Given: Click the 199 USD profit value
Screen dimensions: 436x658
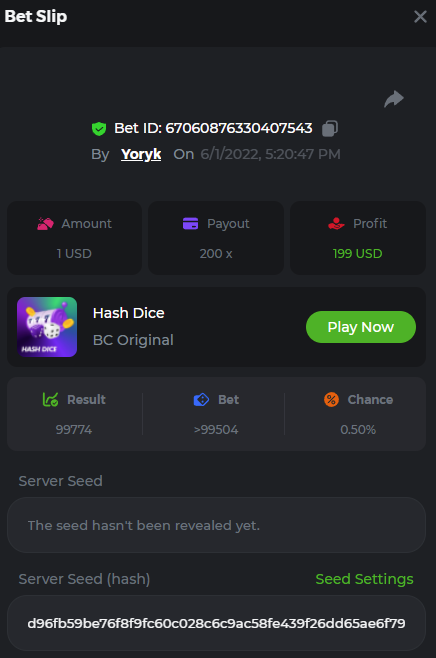Looking at the screenshot, I should pyautogui.click(x=358, y=253).
